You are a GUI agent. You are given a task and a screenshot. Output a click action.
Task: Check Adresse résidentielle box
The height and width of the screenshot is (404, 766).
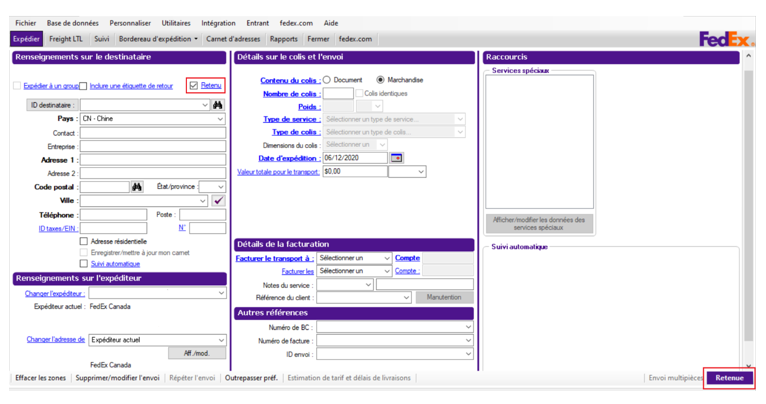click(x=84, y=241)
